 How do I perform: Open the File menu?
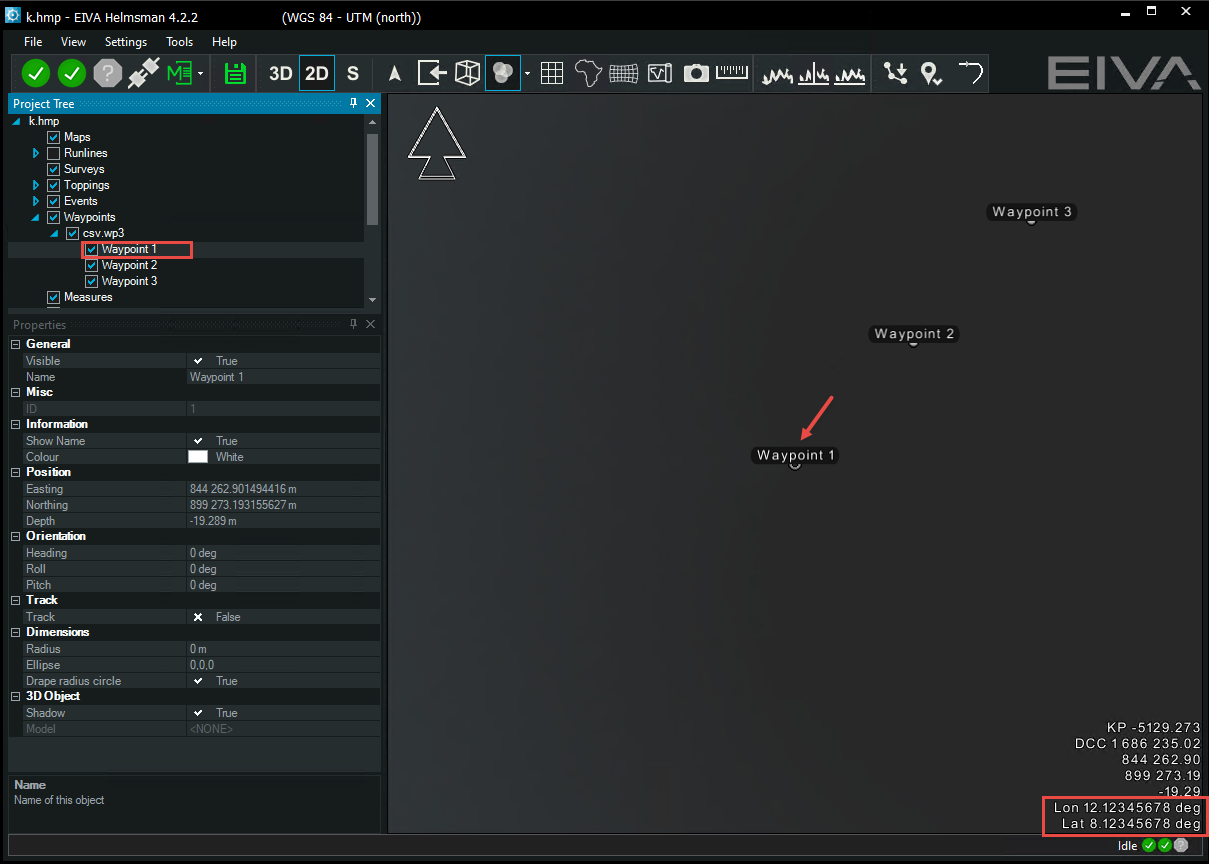(33, 42)
